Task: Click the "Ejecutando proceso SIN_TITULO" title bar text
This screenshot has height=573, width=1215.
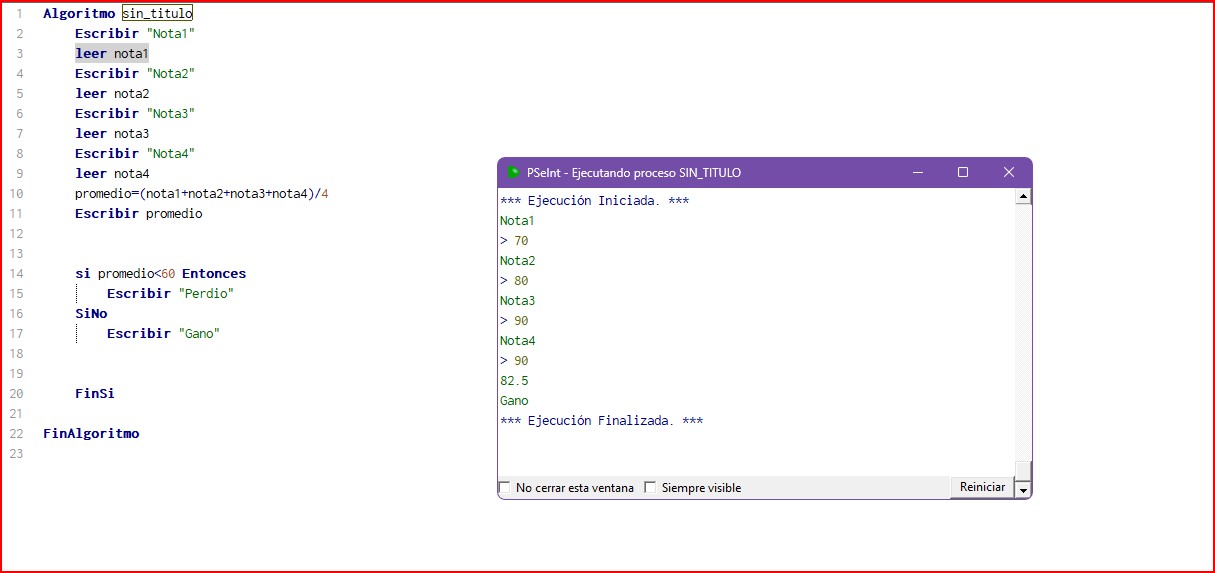Action: click(x=634, y=173)
